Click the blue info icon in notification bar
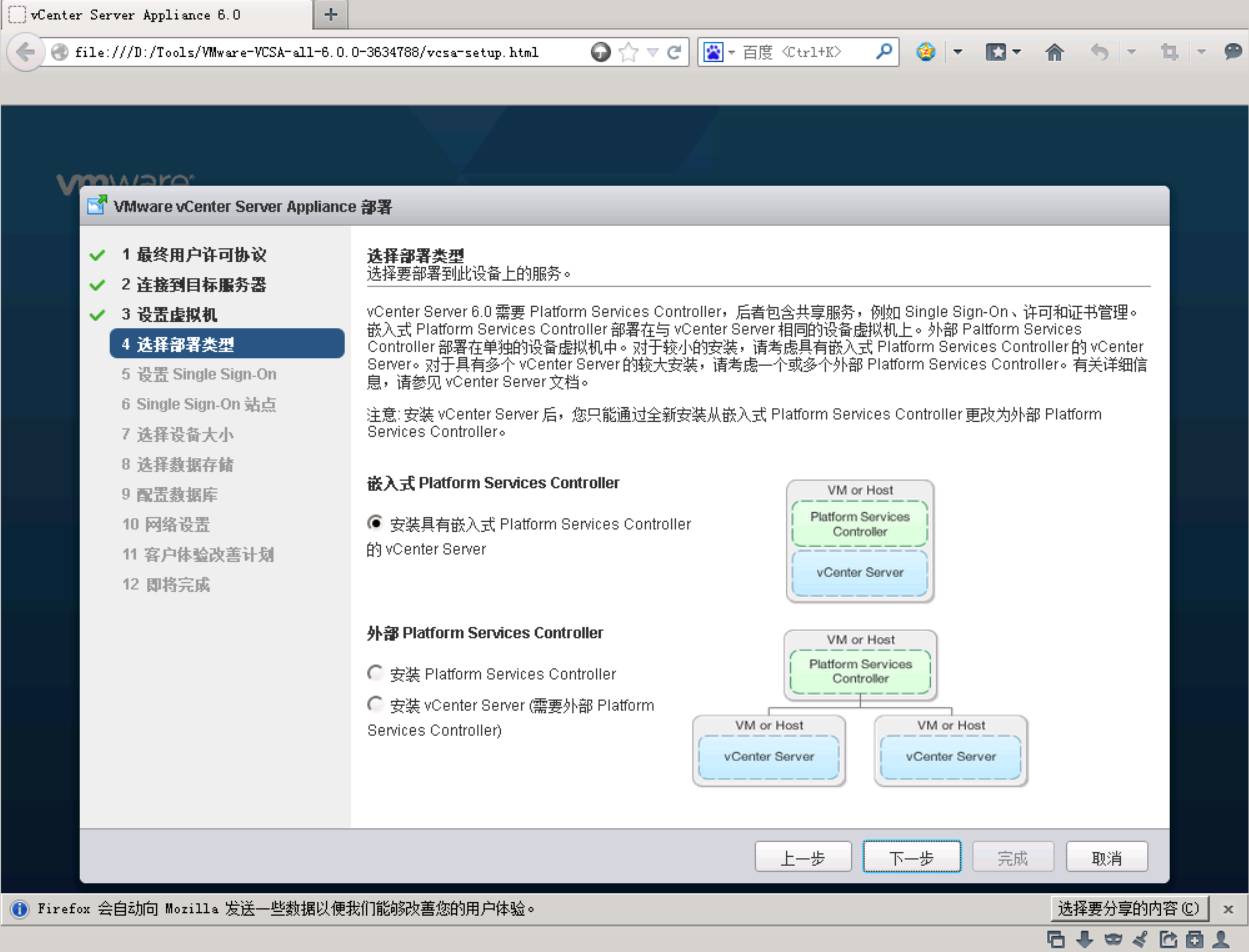The height and width of the screenshot is (952, 1249). [x=19, y=909]
